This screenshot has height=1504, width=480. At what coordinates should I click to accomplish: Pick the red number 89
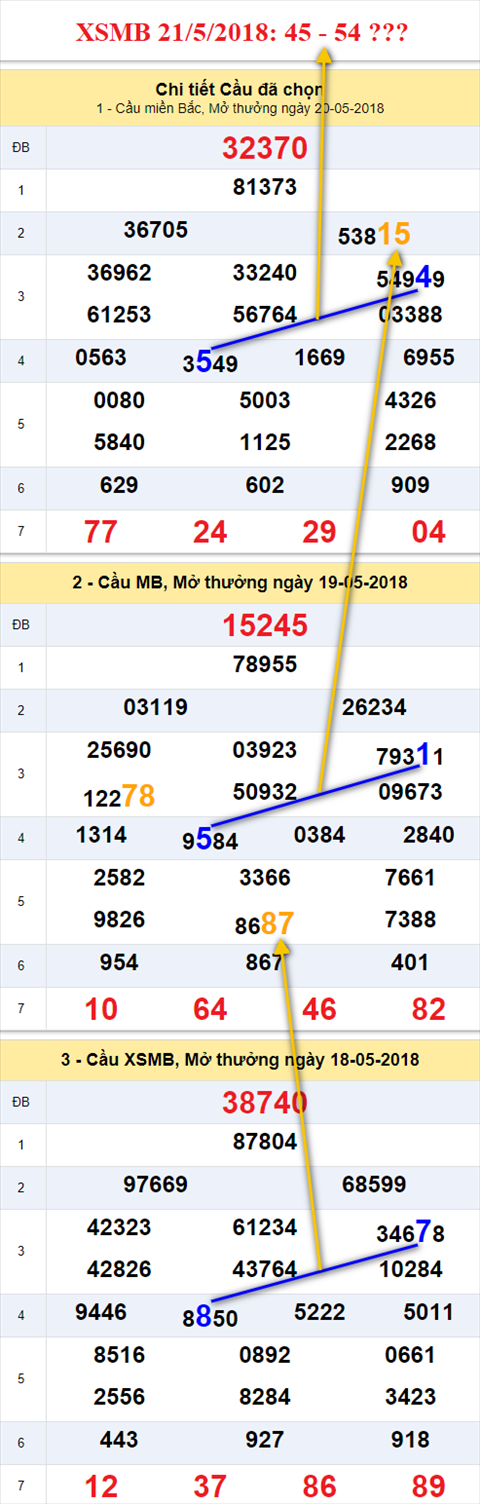pyautogui.click(x=428, y=1485)
